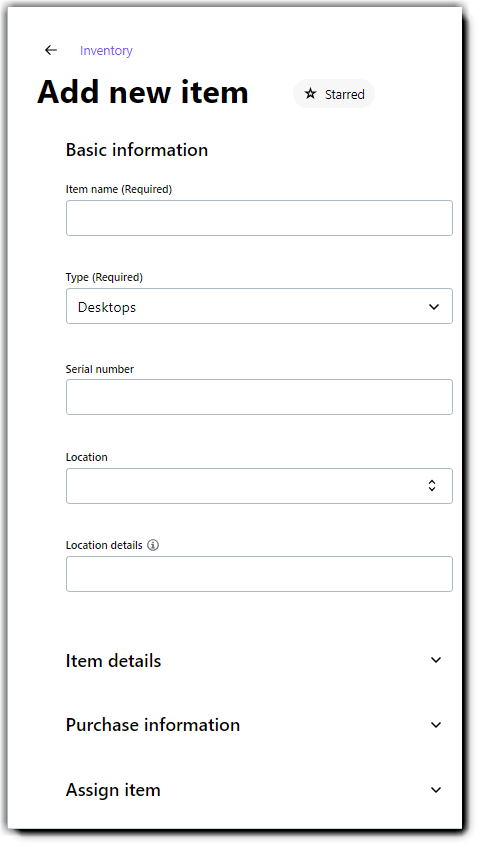
Task: Open the Type dropdown showing Desktops
Action: click(259, 306)
